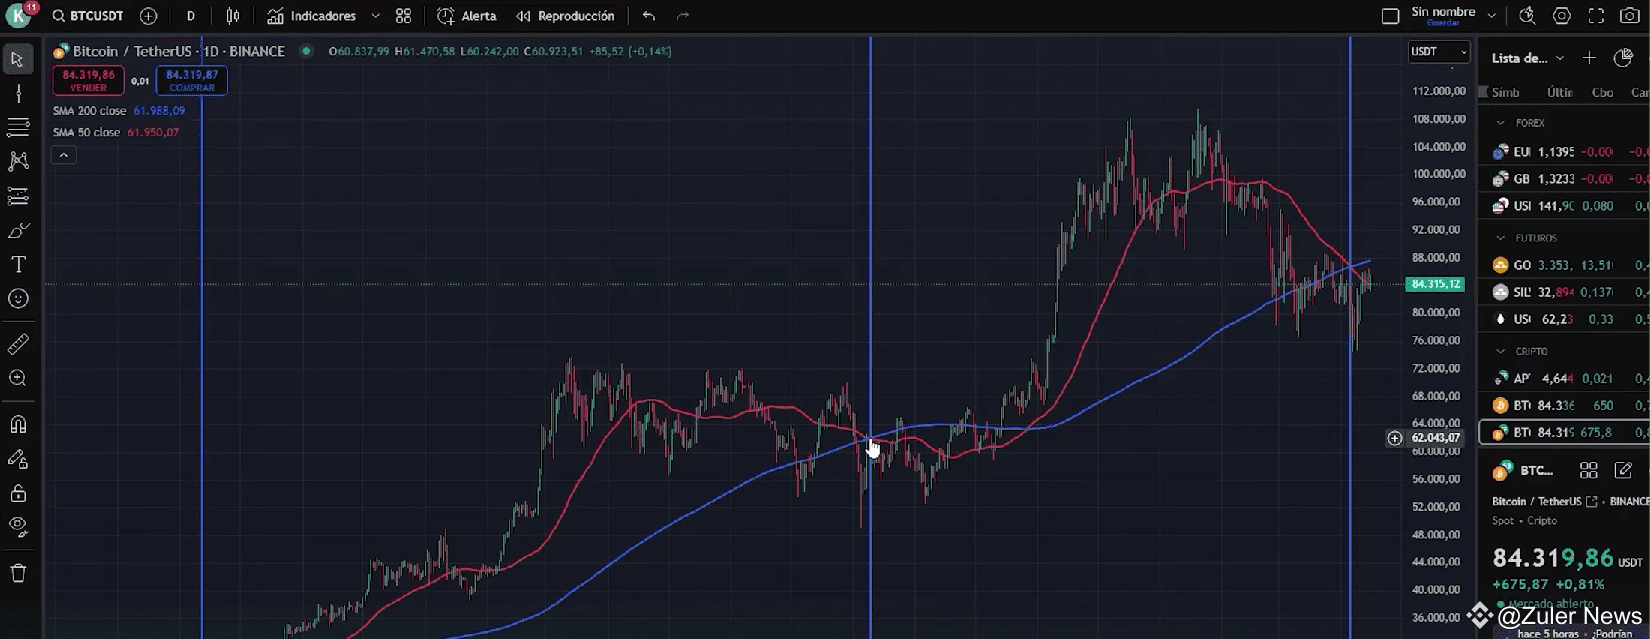This screenshot has width=1650, height=639.
Task: Select the cursor arrow tool
Action: pos(18,59)
